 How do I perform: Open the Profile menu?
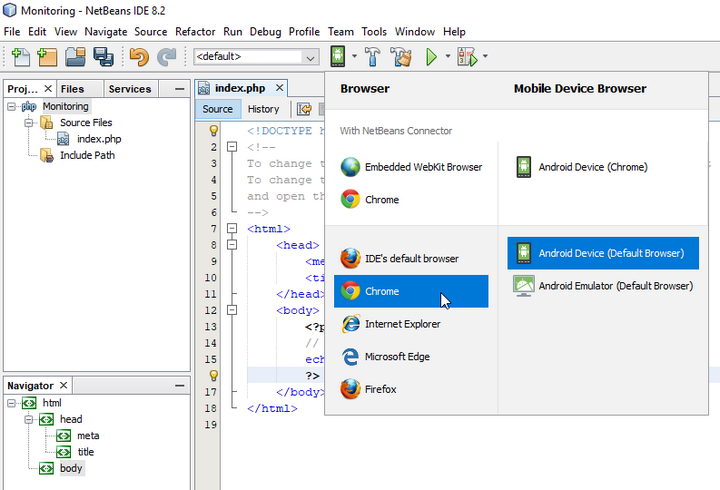[x=304, y=32]
